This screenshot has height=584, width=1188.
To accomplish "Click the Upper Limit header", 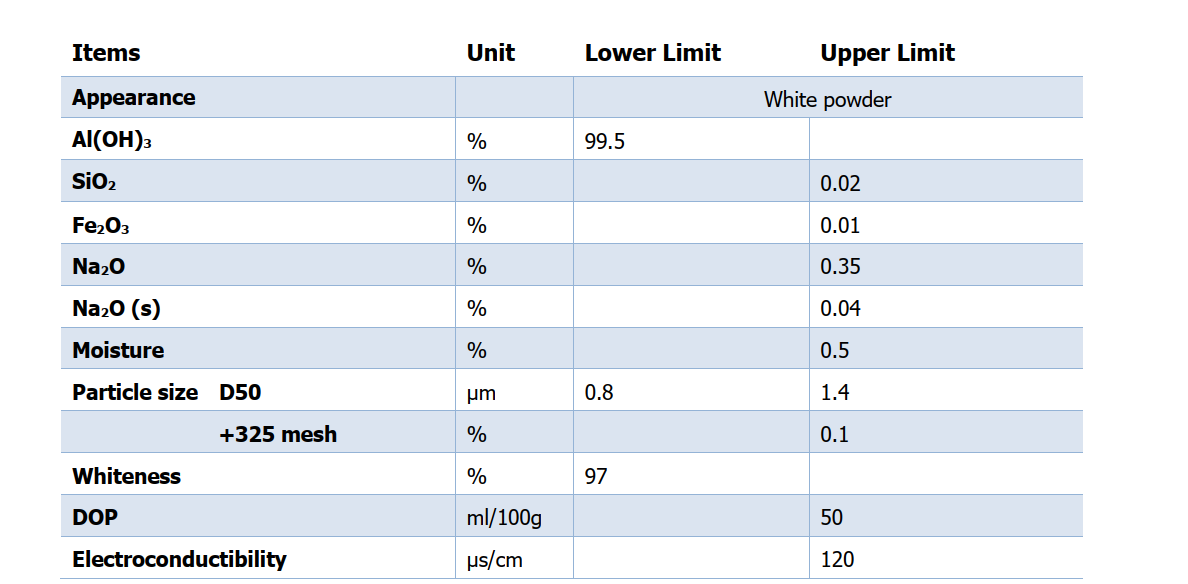I will (887, 53).
